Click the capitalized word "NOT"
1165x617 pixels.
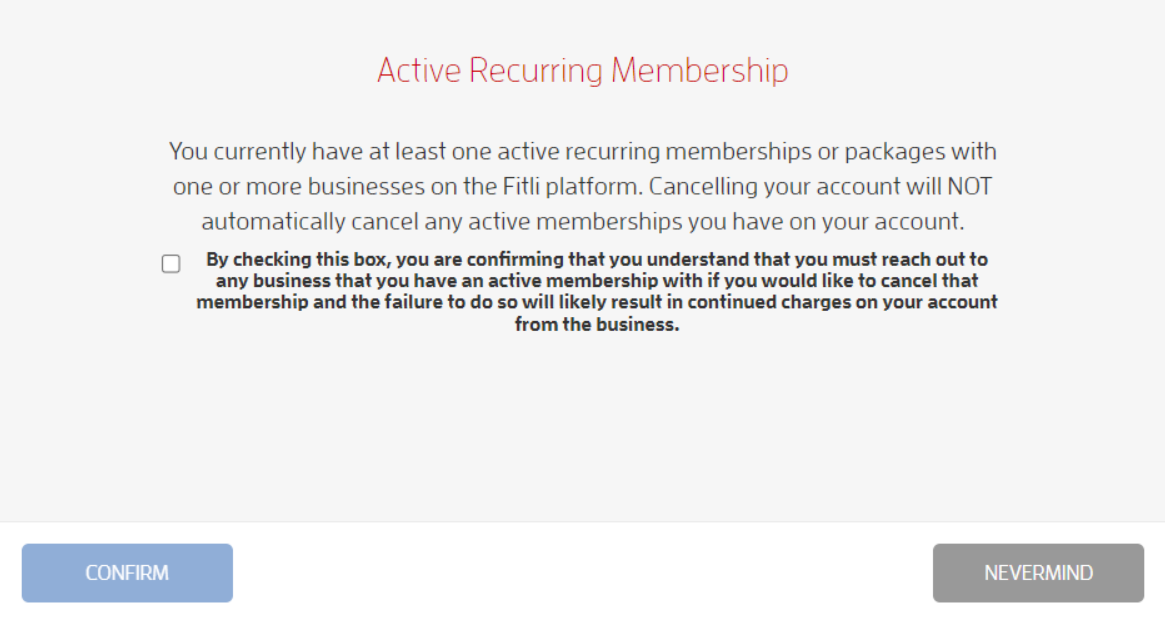click(970, 187)
